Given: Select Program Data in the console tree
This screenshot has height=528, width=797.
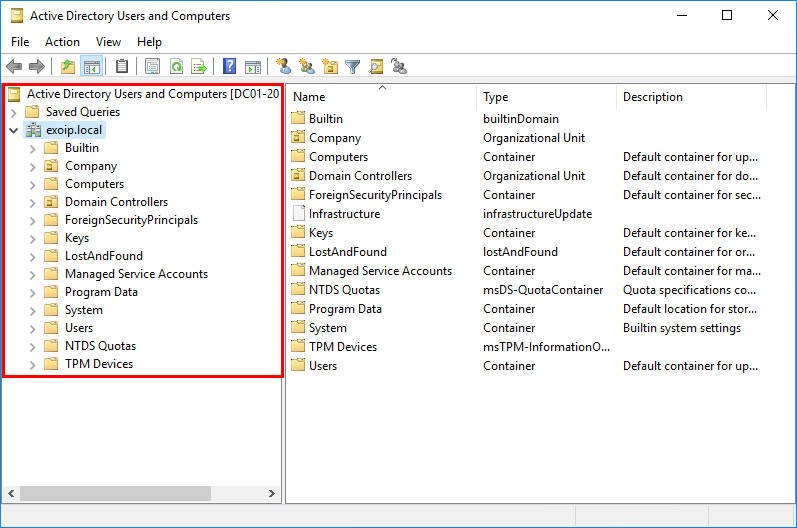Looking at the screenshot, I should click(101, 292).
